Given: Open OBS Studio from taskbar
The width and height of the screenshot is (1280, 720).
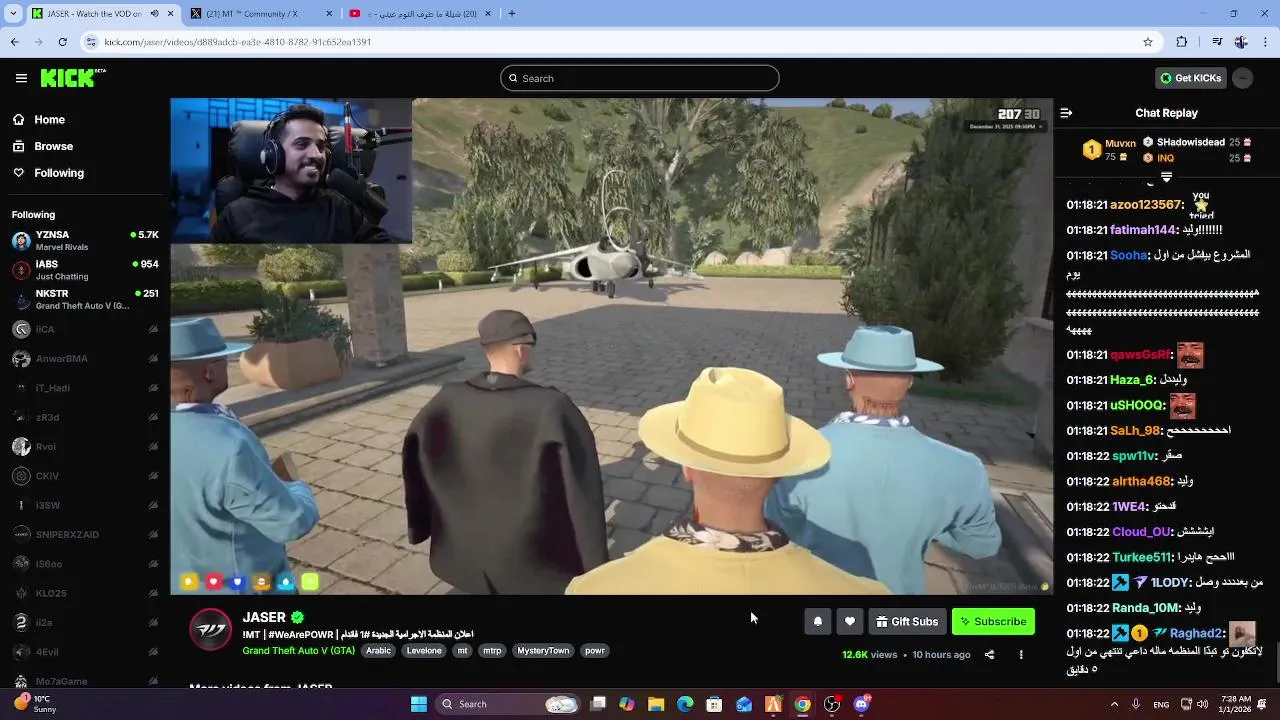Looking at the screenshot, I should 832,704.
